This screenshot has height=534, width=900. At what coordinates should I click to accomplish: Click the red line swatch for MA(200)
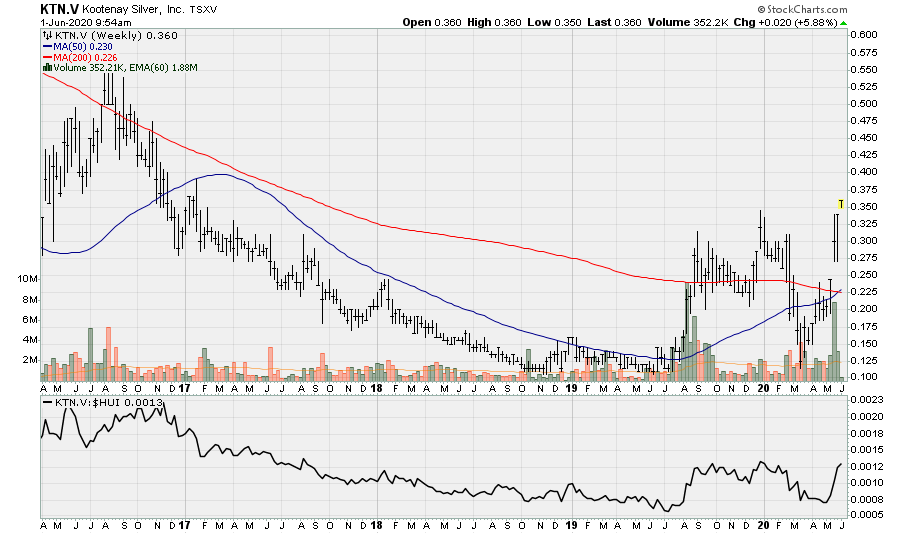(x=48, y=57)
